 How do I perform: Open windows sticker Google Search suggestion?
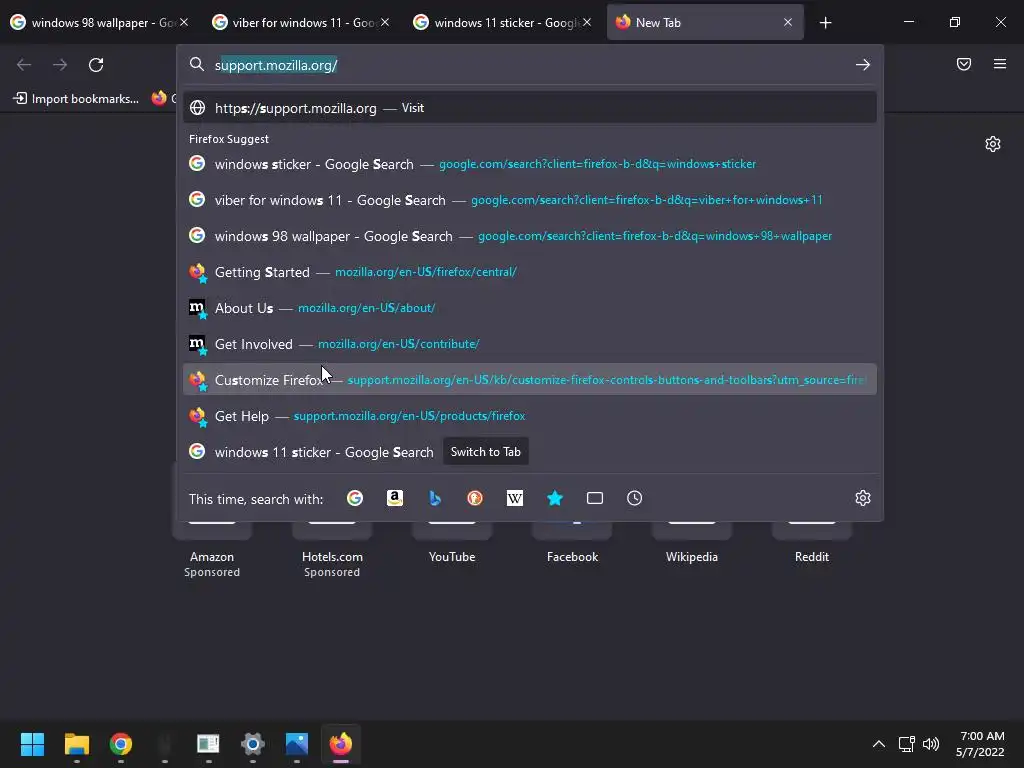(530, 164)
